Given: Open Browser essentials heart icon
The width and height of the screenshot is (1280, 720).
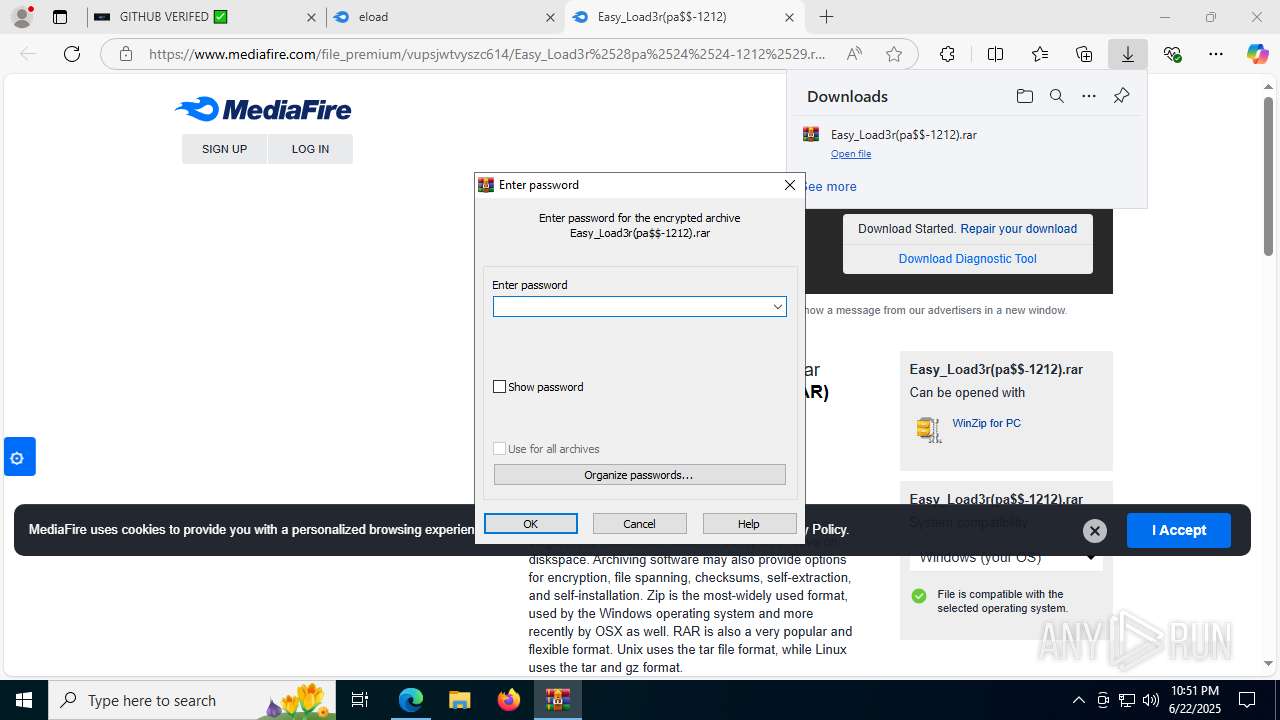Looking at the screenshot, I should click(x=1172, y=54).
